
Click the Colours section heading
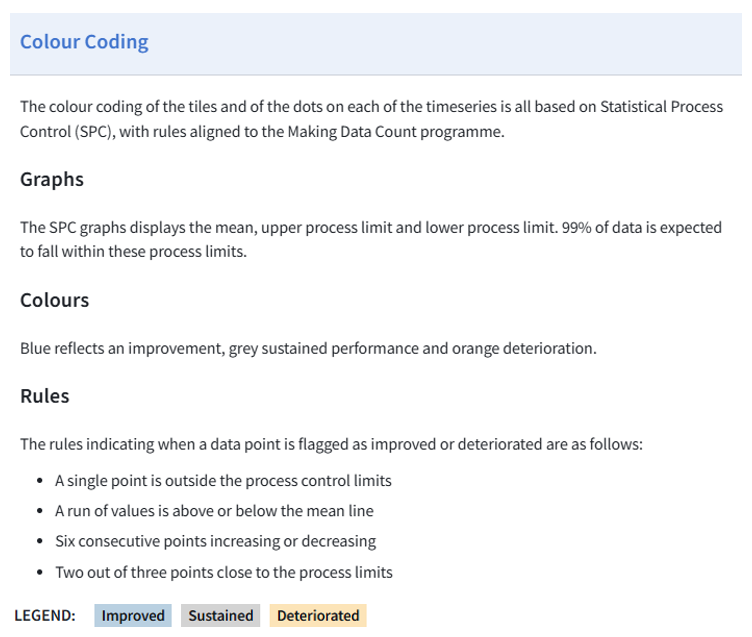pos(55,300)
